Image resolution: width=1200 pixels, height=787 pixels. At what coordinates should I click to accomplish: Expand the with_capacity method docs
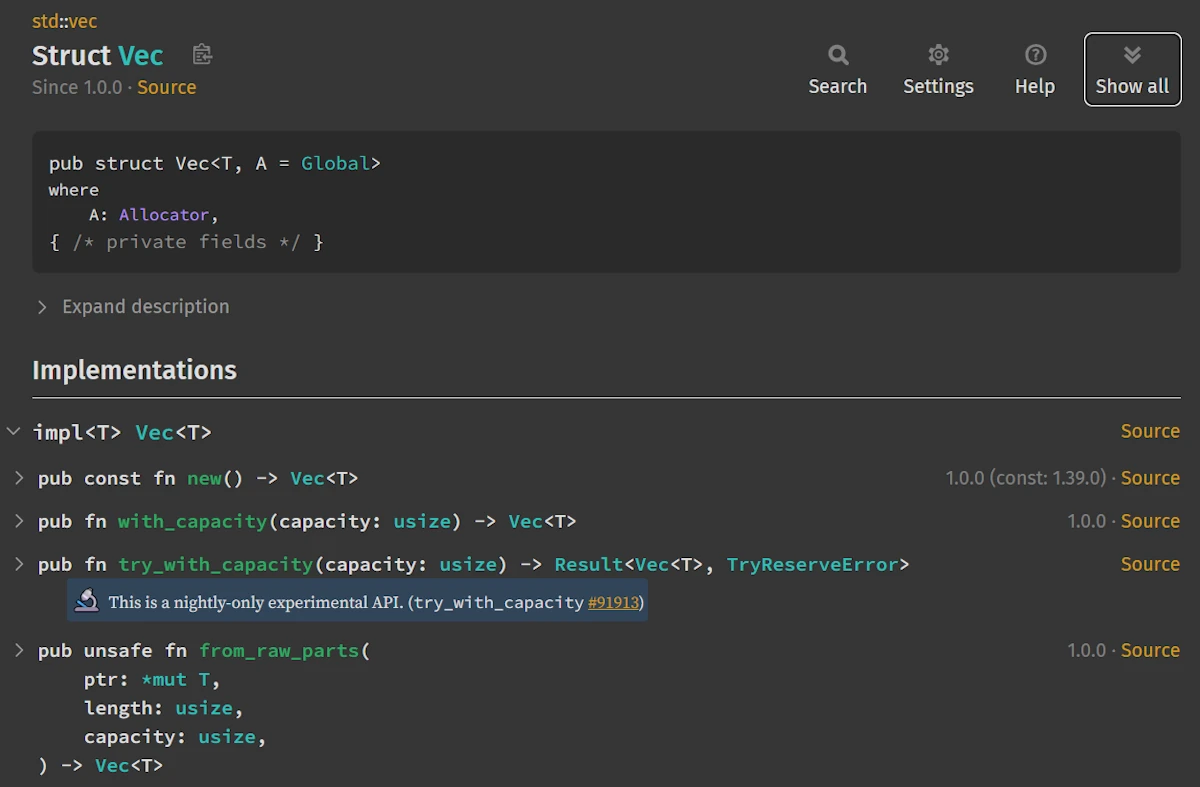[x=19, y=521]
